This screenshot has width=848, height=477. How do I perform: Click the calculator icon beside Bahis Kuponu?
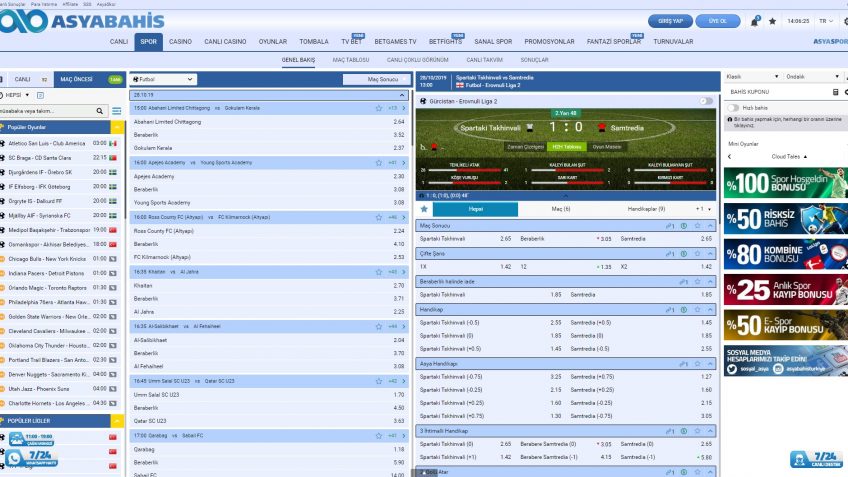coord(835,92)
